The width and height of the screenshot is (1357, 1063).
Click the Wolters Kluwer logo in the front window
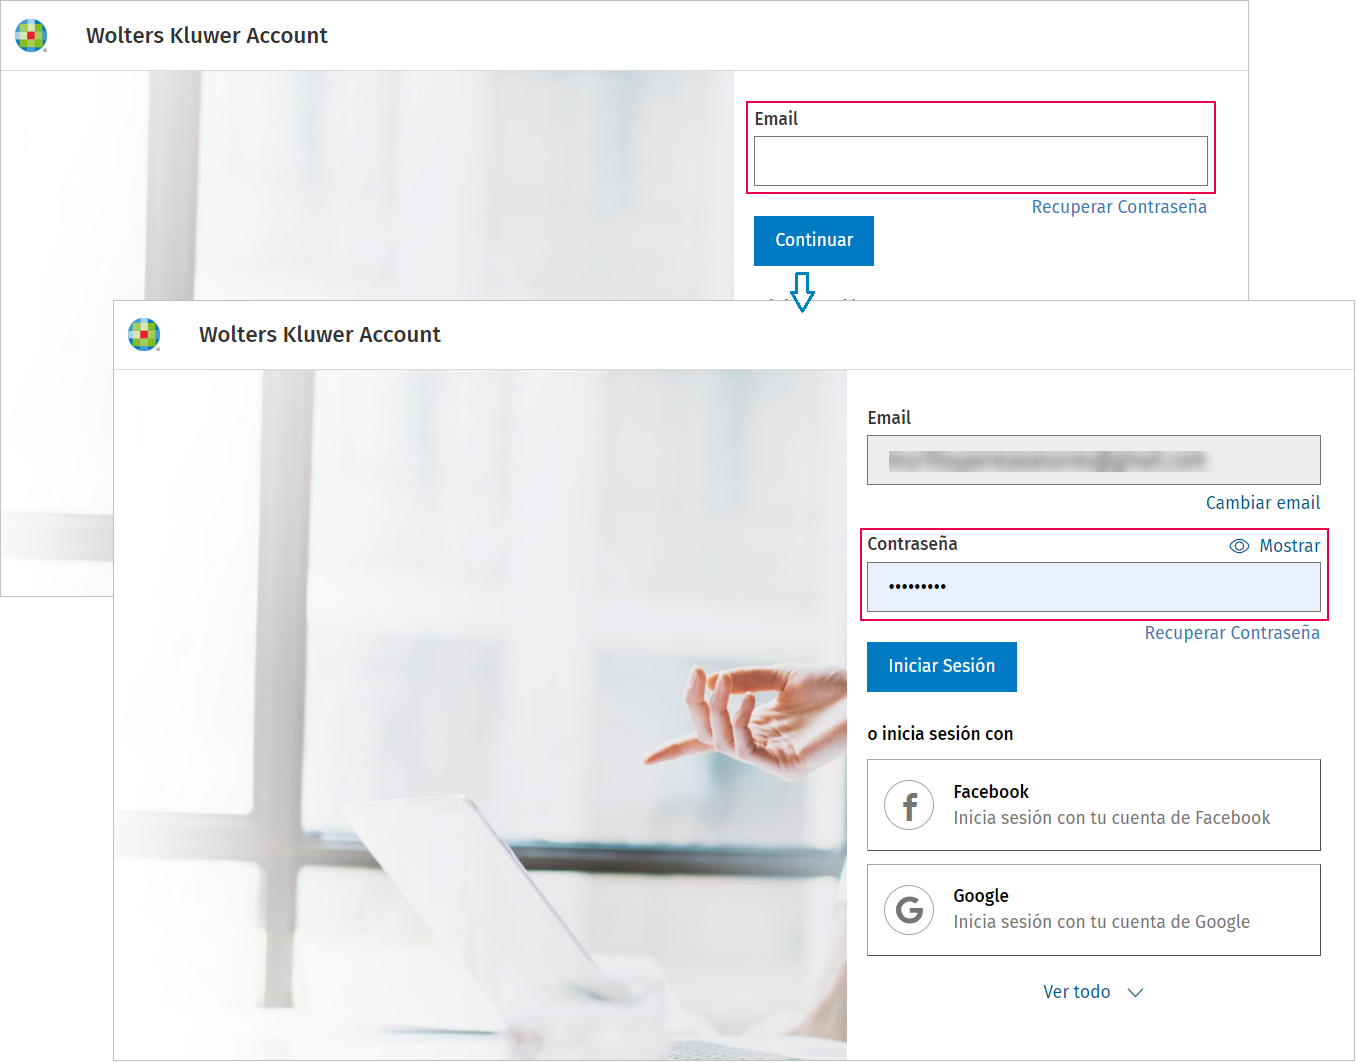click(x=144, y=335)
